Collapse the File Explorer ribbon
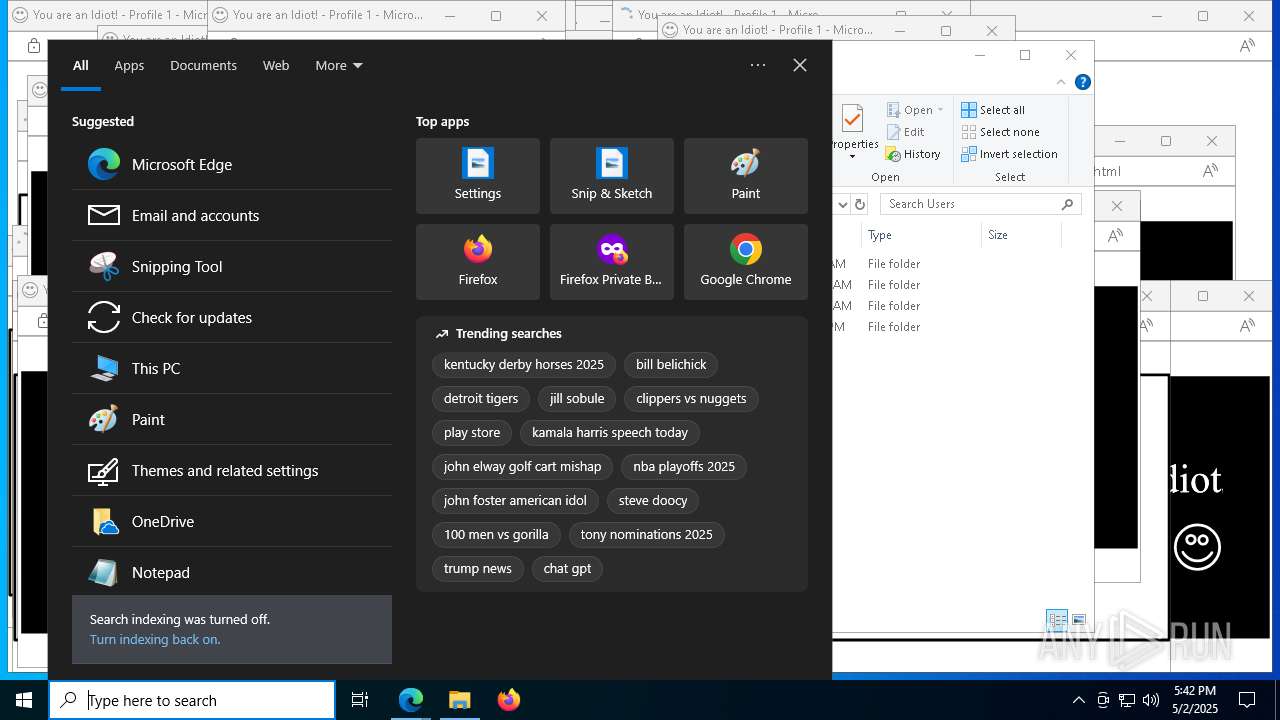Viewport: 1280px width, 720px height. (1061, 82)
